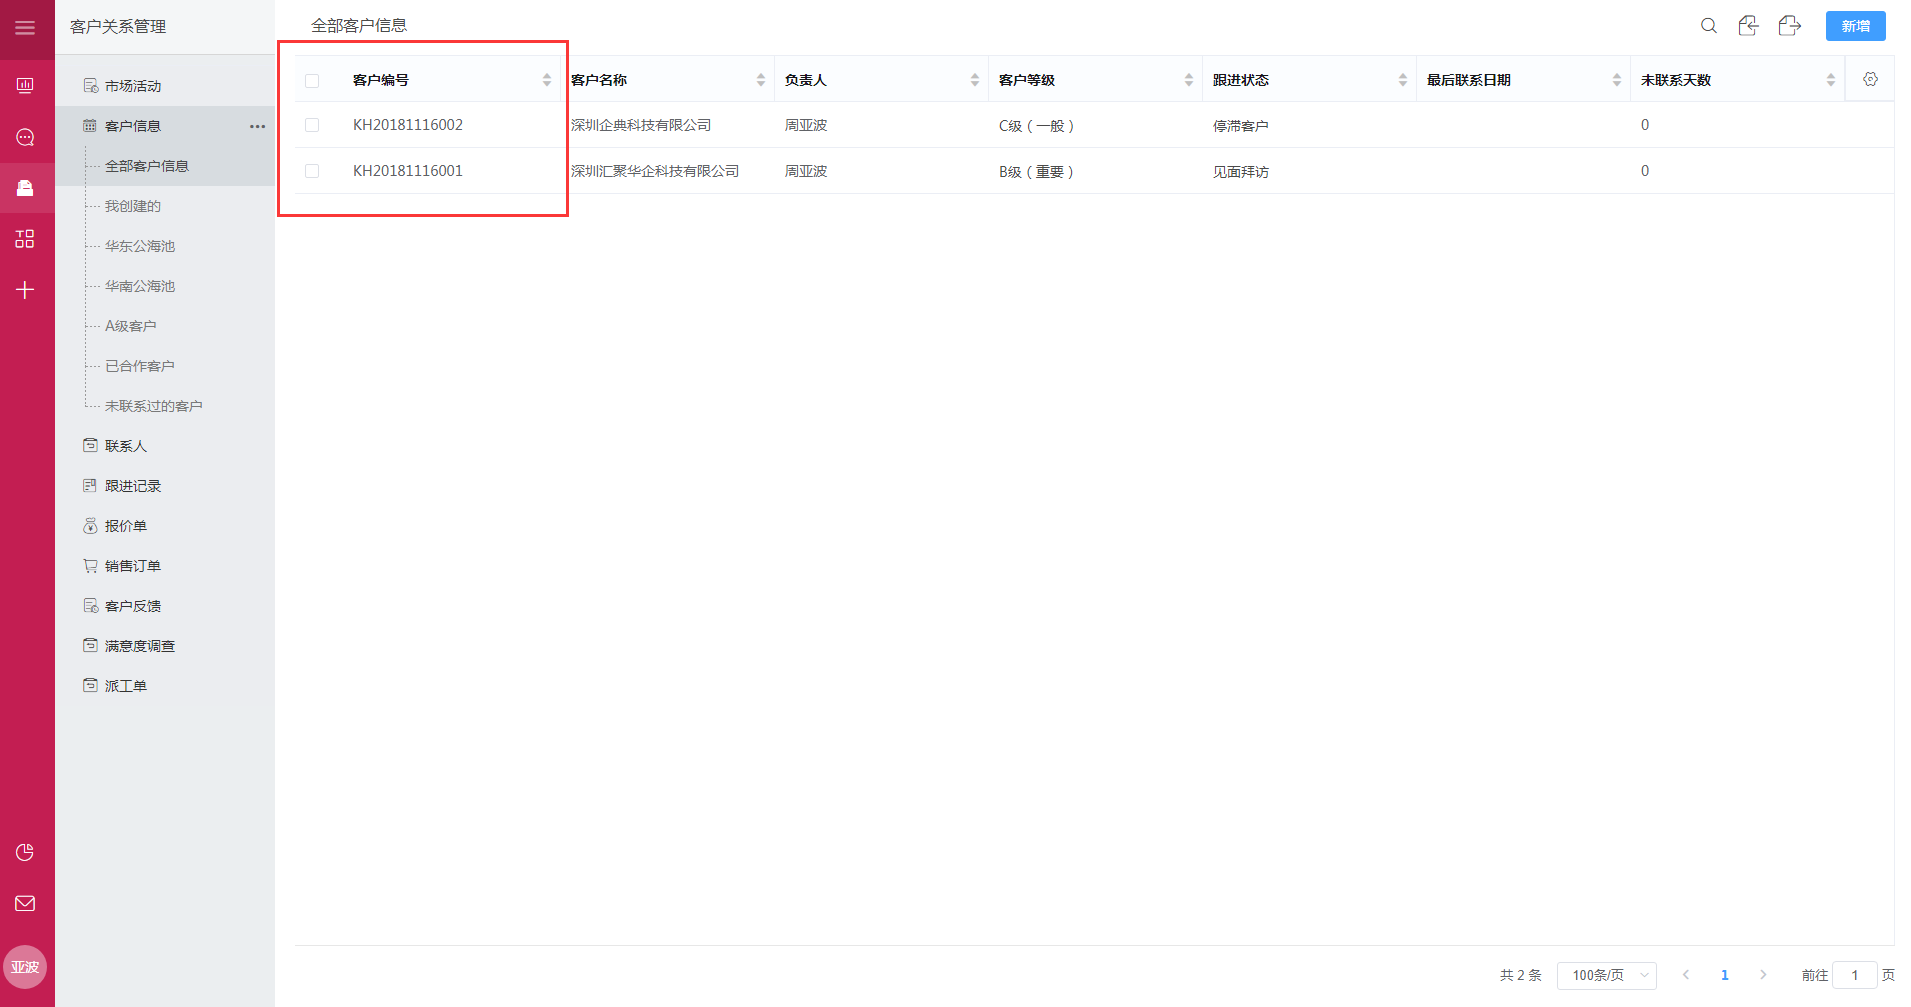Open customer 深圳企典科技有限公司 row

click(x=641, y=125)
